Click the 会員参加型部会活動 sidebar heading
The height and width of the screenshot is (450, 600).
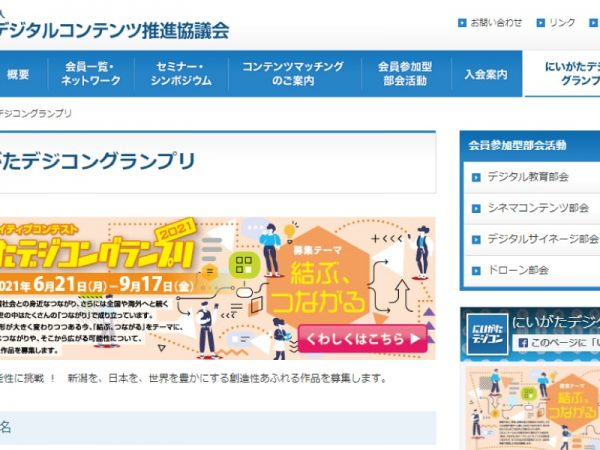[517, 145]
